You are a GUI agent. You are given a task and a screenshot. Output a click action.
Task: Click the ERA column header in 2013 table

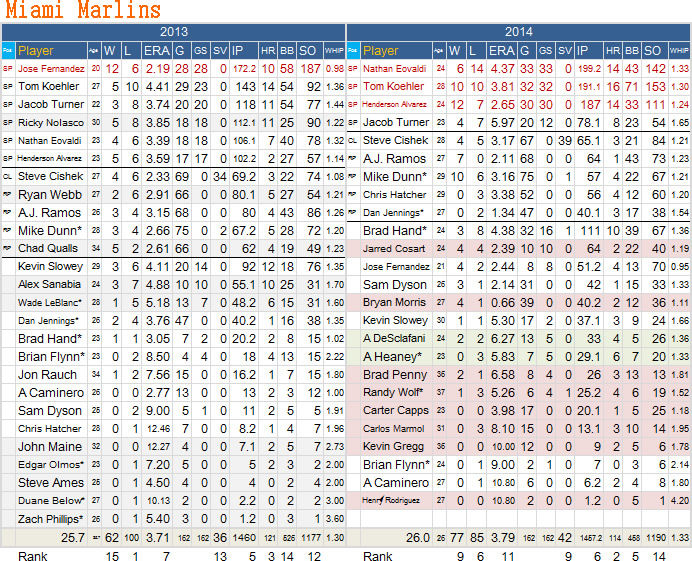click(x=157, y=51)
